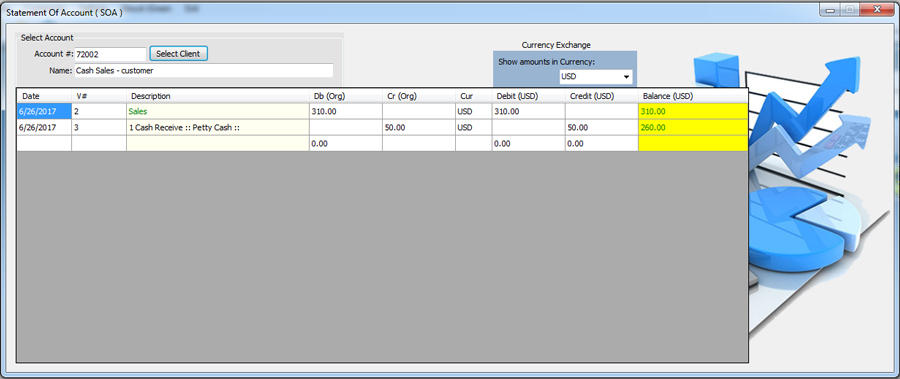
Task: Click the 310.00 Debit (USD) cell
Action: (528, 111)
